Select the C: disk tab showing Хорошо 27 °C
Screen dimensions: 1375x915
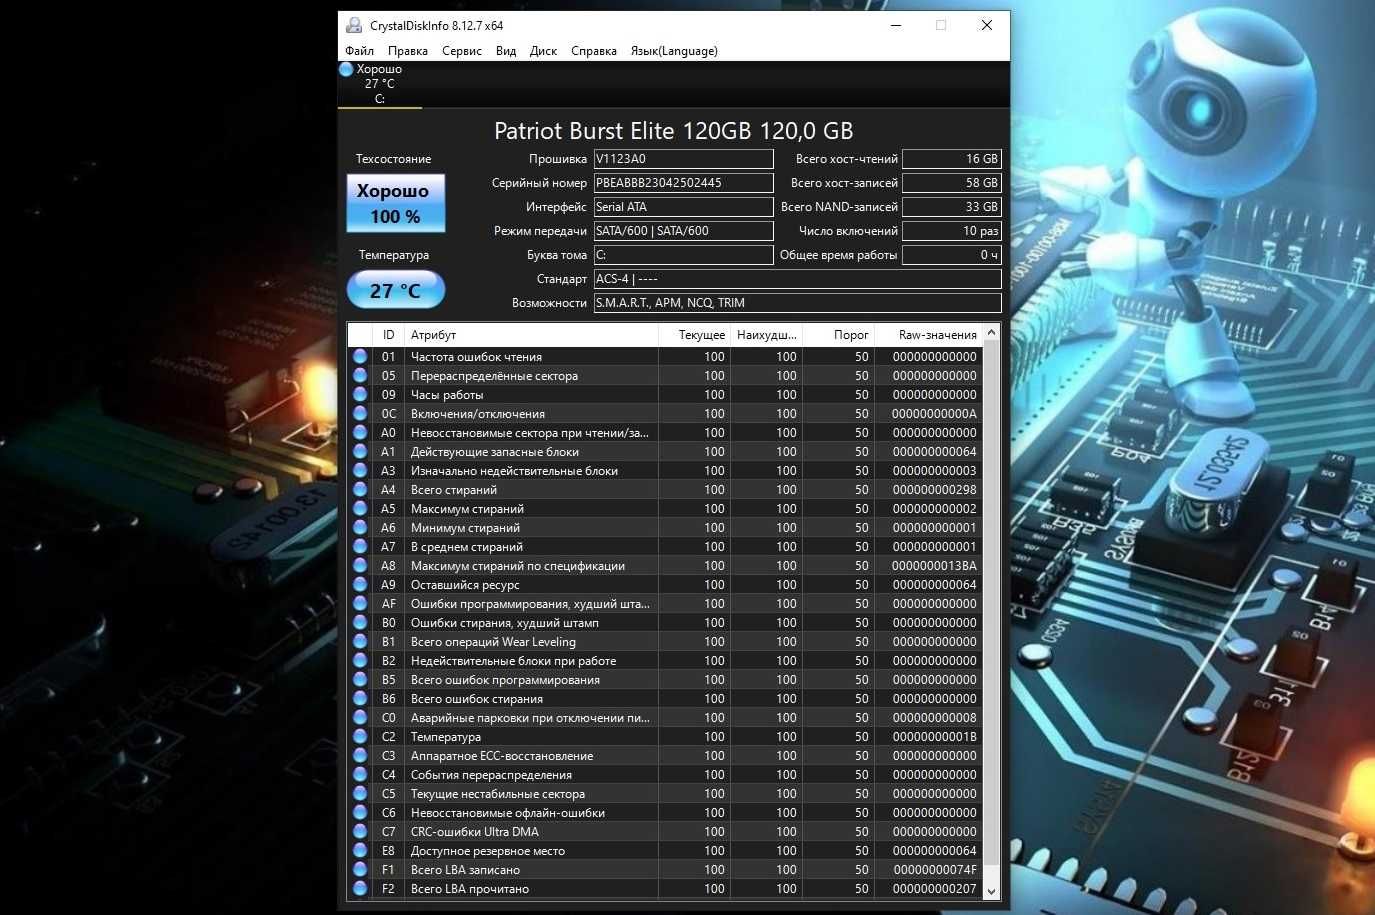380,84
